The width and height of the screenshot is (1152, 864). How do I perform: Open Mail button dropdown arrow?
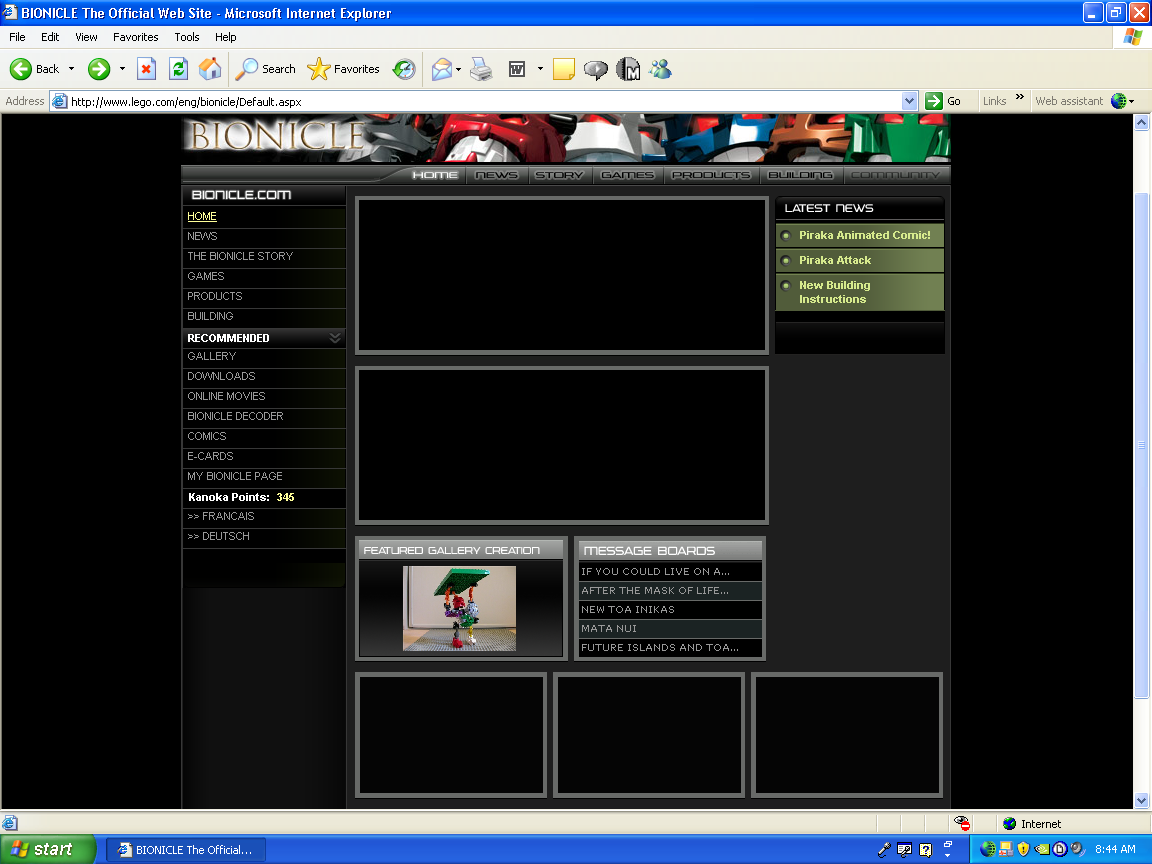coord(458,69)
